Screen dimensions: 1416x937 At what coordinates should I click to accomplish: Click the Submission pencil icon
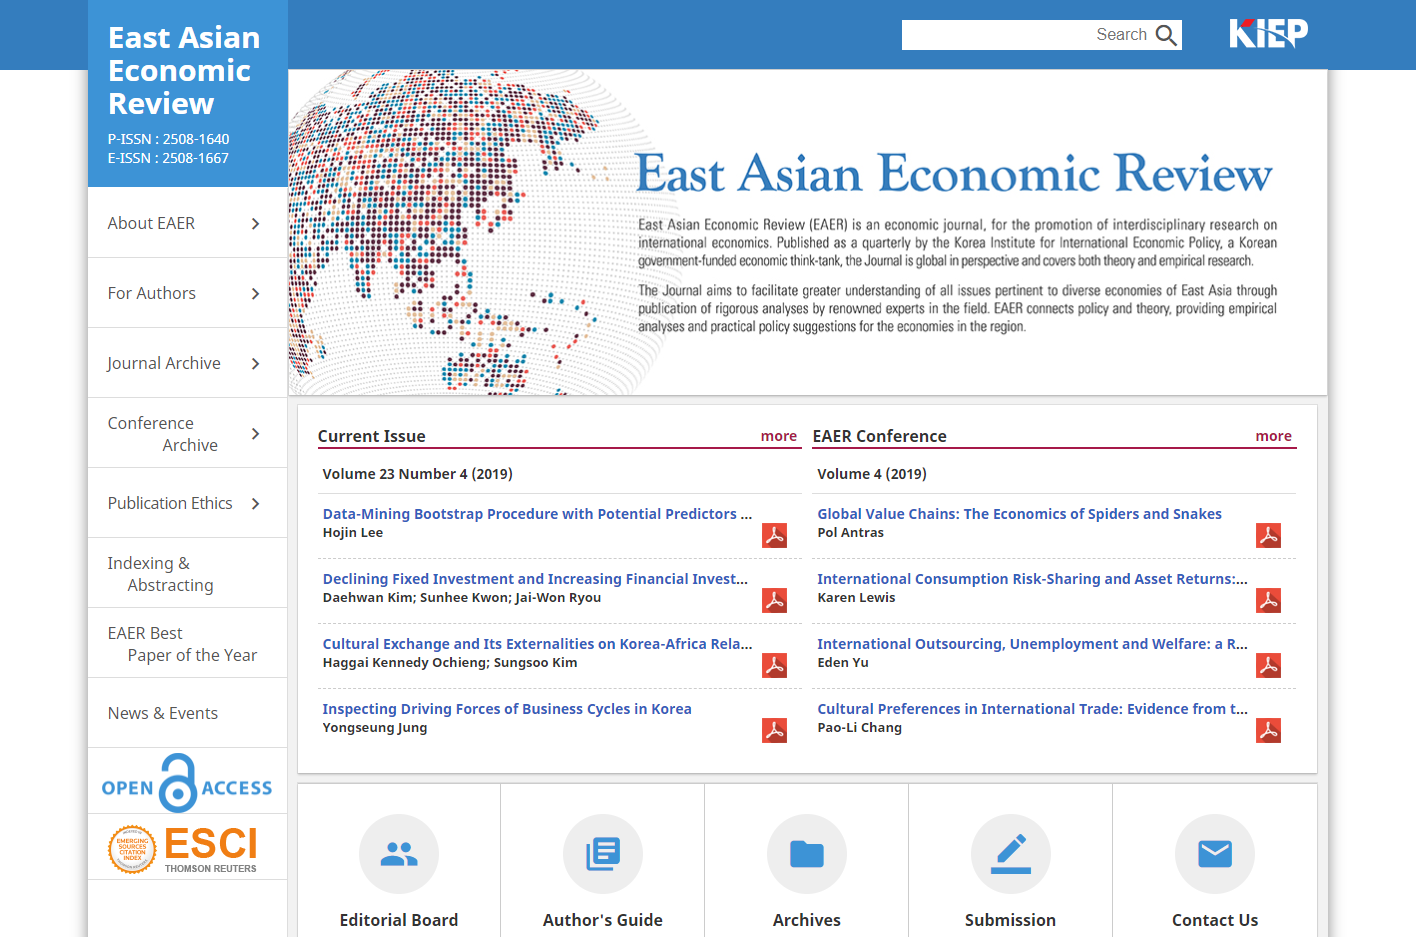click(x=1011, y=854)
